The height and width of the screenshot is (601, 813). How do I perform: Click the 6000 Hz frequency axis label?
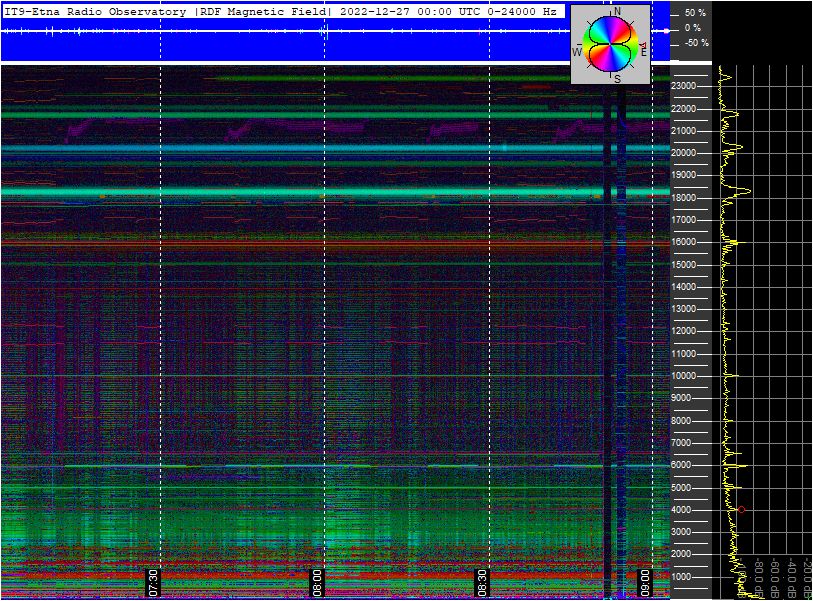pos(684,465)
